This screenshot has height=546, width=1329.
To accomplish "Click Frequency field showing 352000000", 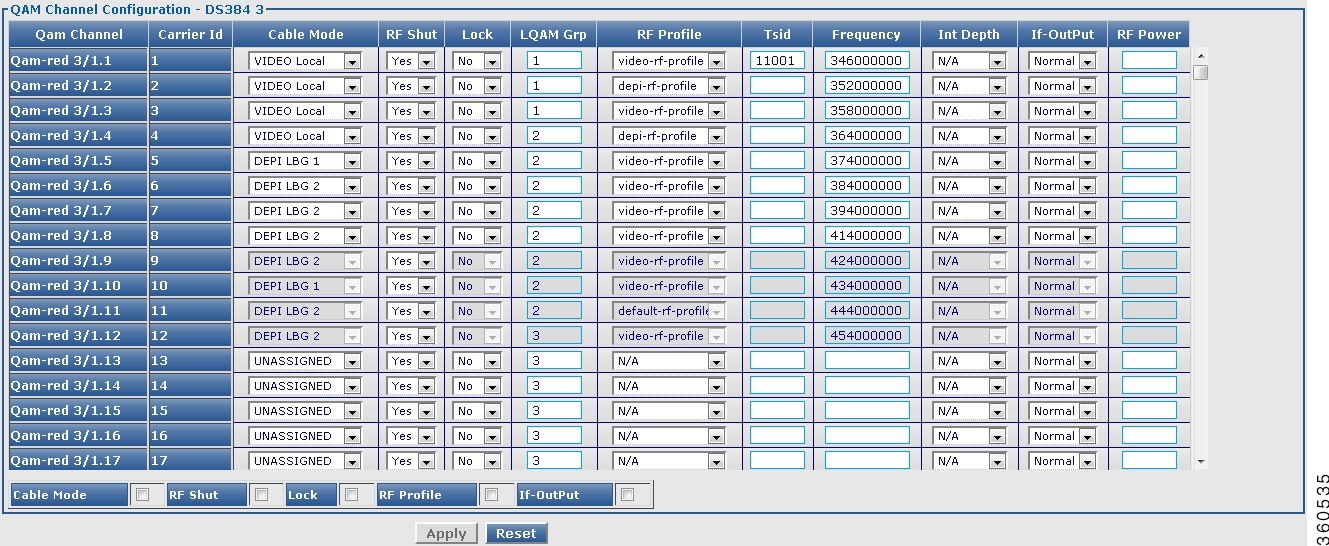I will [x=867, y=86].
